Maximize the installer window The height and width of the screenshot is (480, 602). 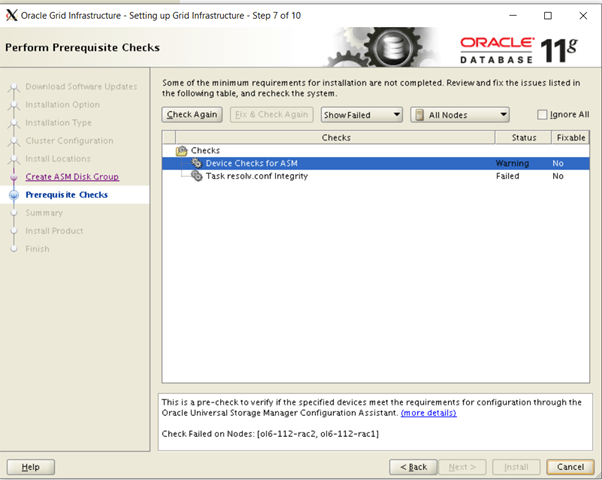(547, 15)
